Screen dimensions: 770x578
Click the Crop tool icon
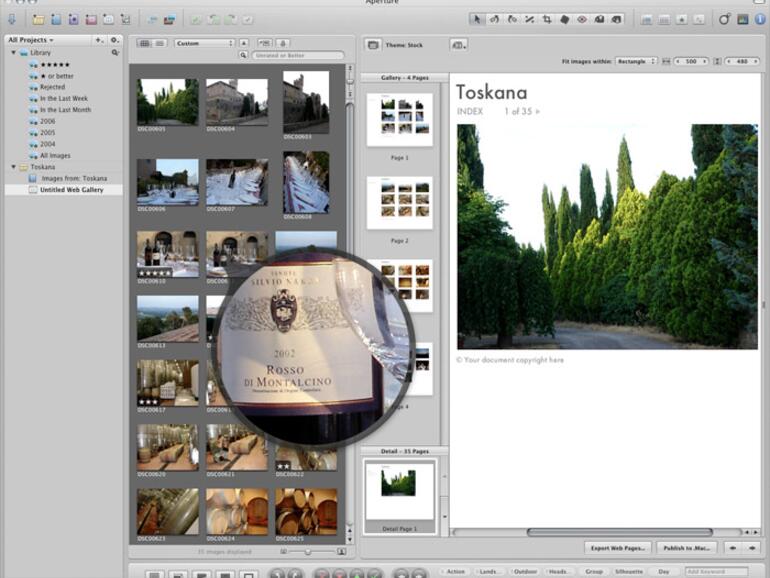(546, 19)
